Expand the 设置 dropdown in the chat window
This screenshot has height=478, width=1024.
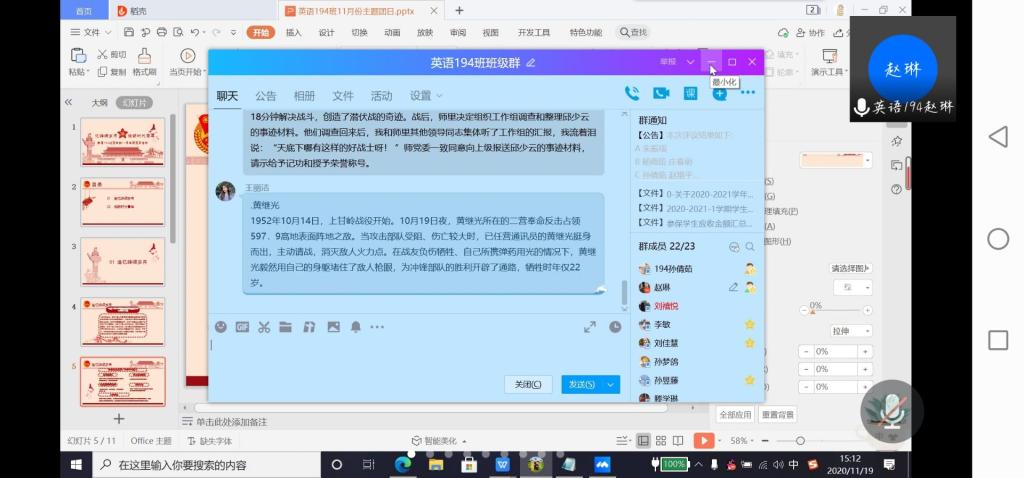pyautogui.click(x=426, y=96)
